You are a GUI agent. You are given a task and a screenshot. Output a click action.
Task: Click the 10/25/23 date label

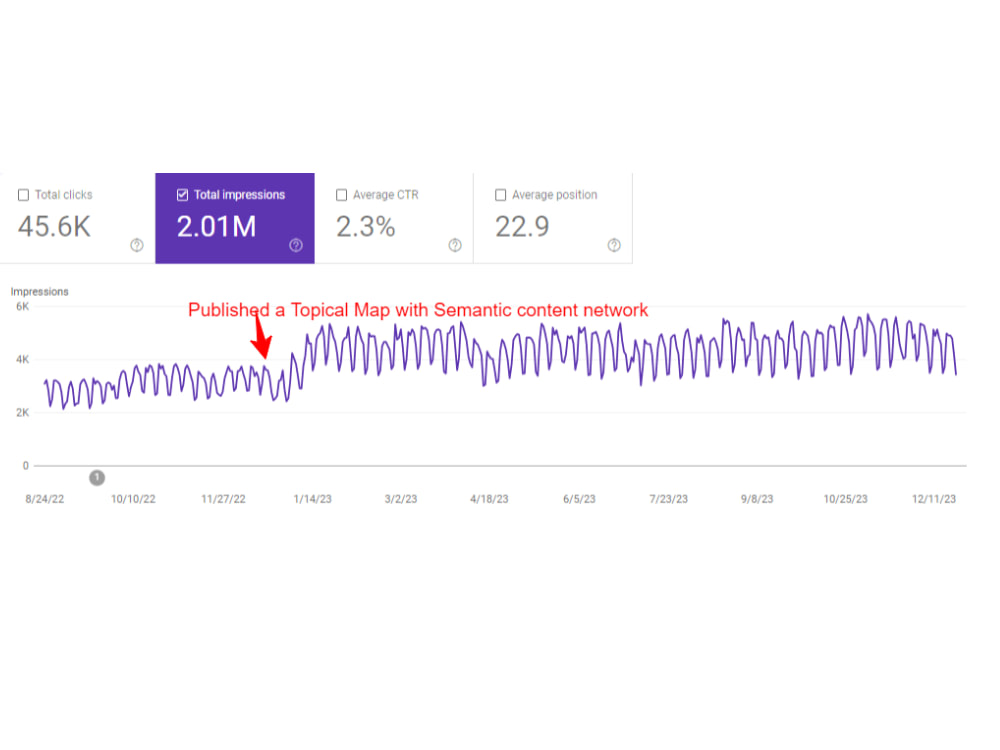coord(846,499)
